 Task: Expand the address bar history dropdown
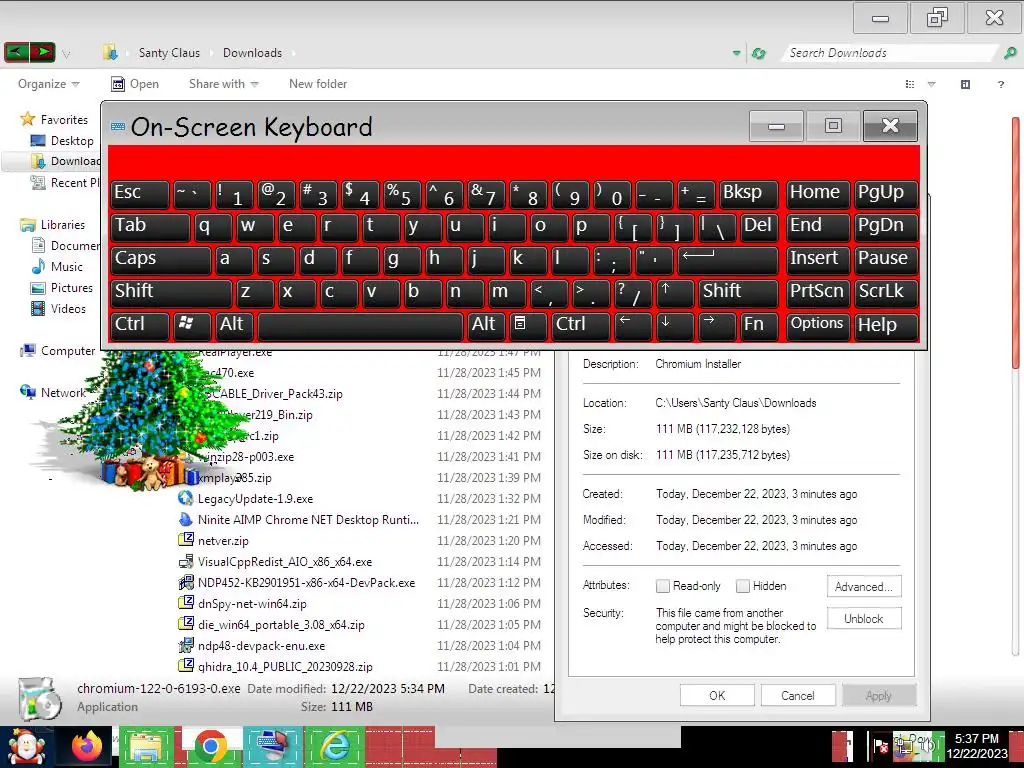(737, 54)
